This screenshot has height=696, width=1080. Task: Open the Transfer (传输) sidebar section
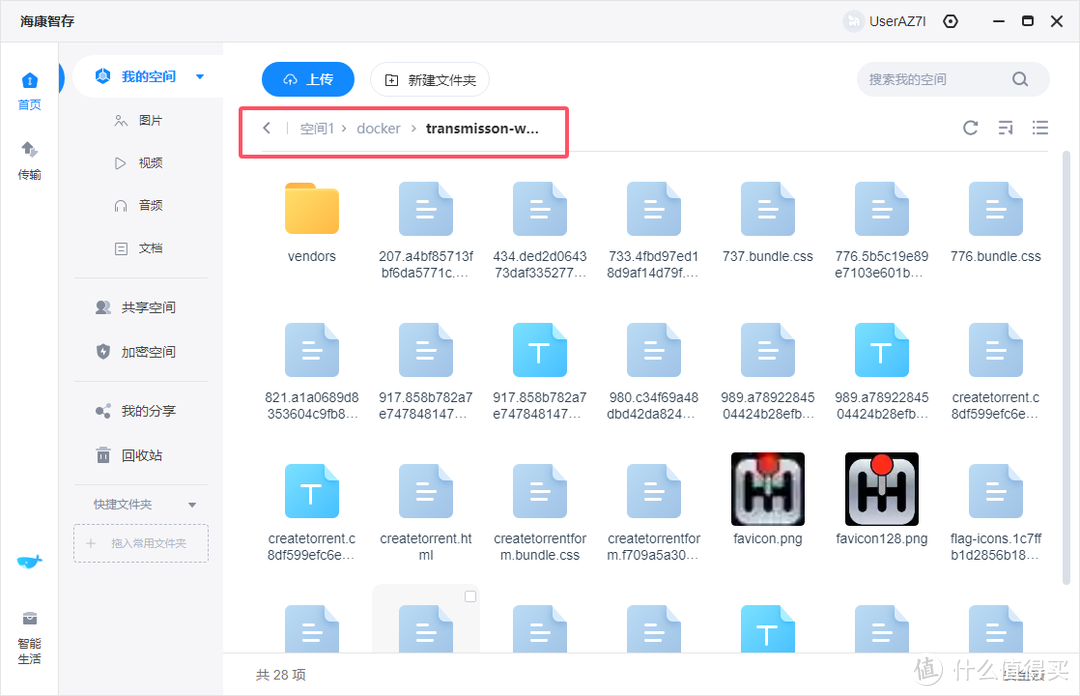29,160
